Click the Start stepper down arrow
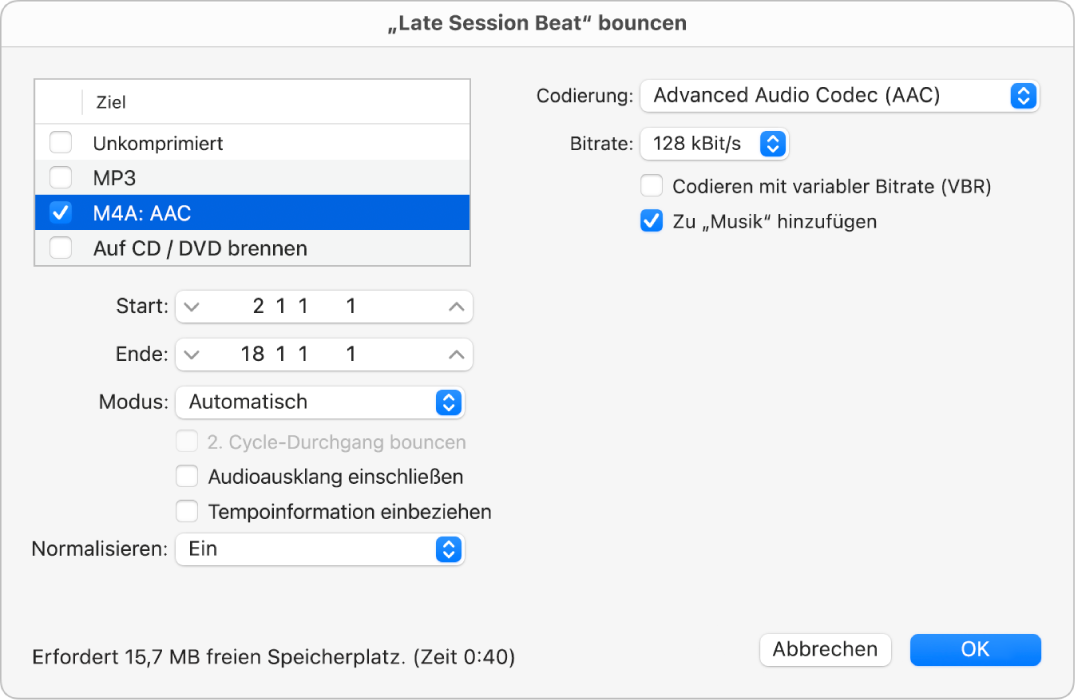The width and height of the screenshot is (1075, 700). tap(190, 306)
